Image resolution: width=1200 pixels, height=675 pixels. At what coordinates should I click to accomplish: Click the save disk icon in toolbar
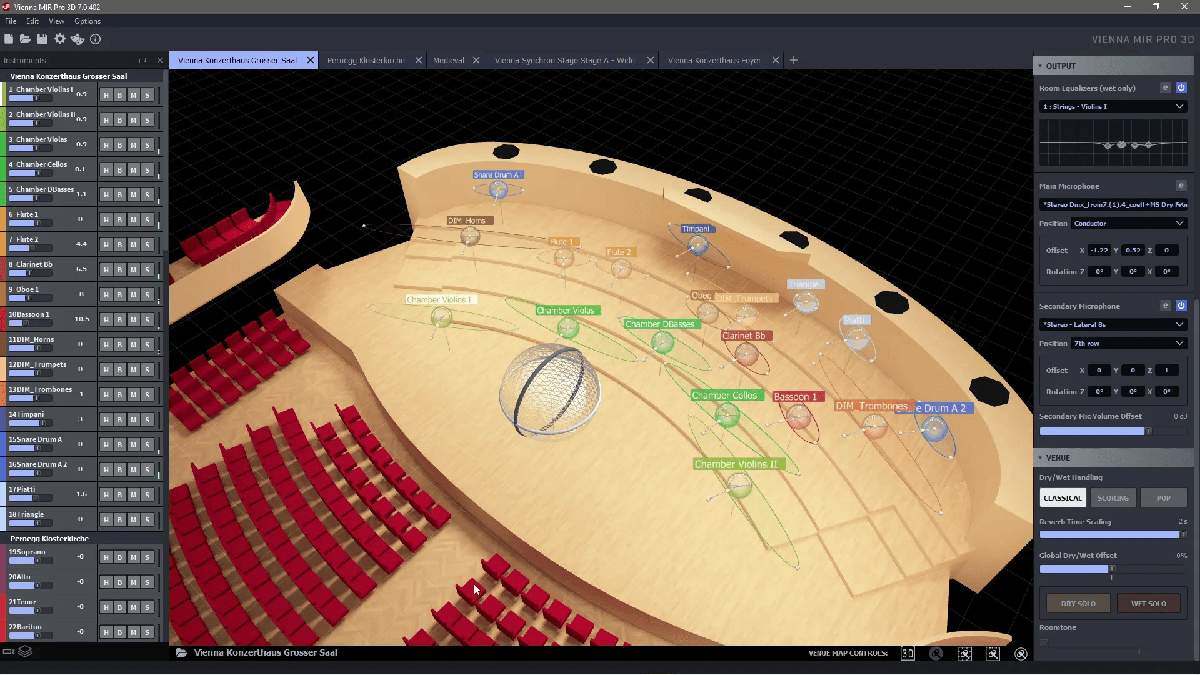pyautogui.click(x=42, y=39)
